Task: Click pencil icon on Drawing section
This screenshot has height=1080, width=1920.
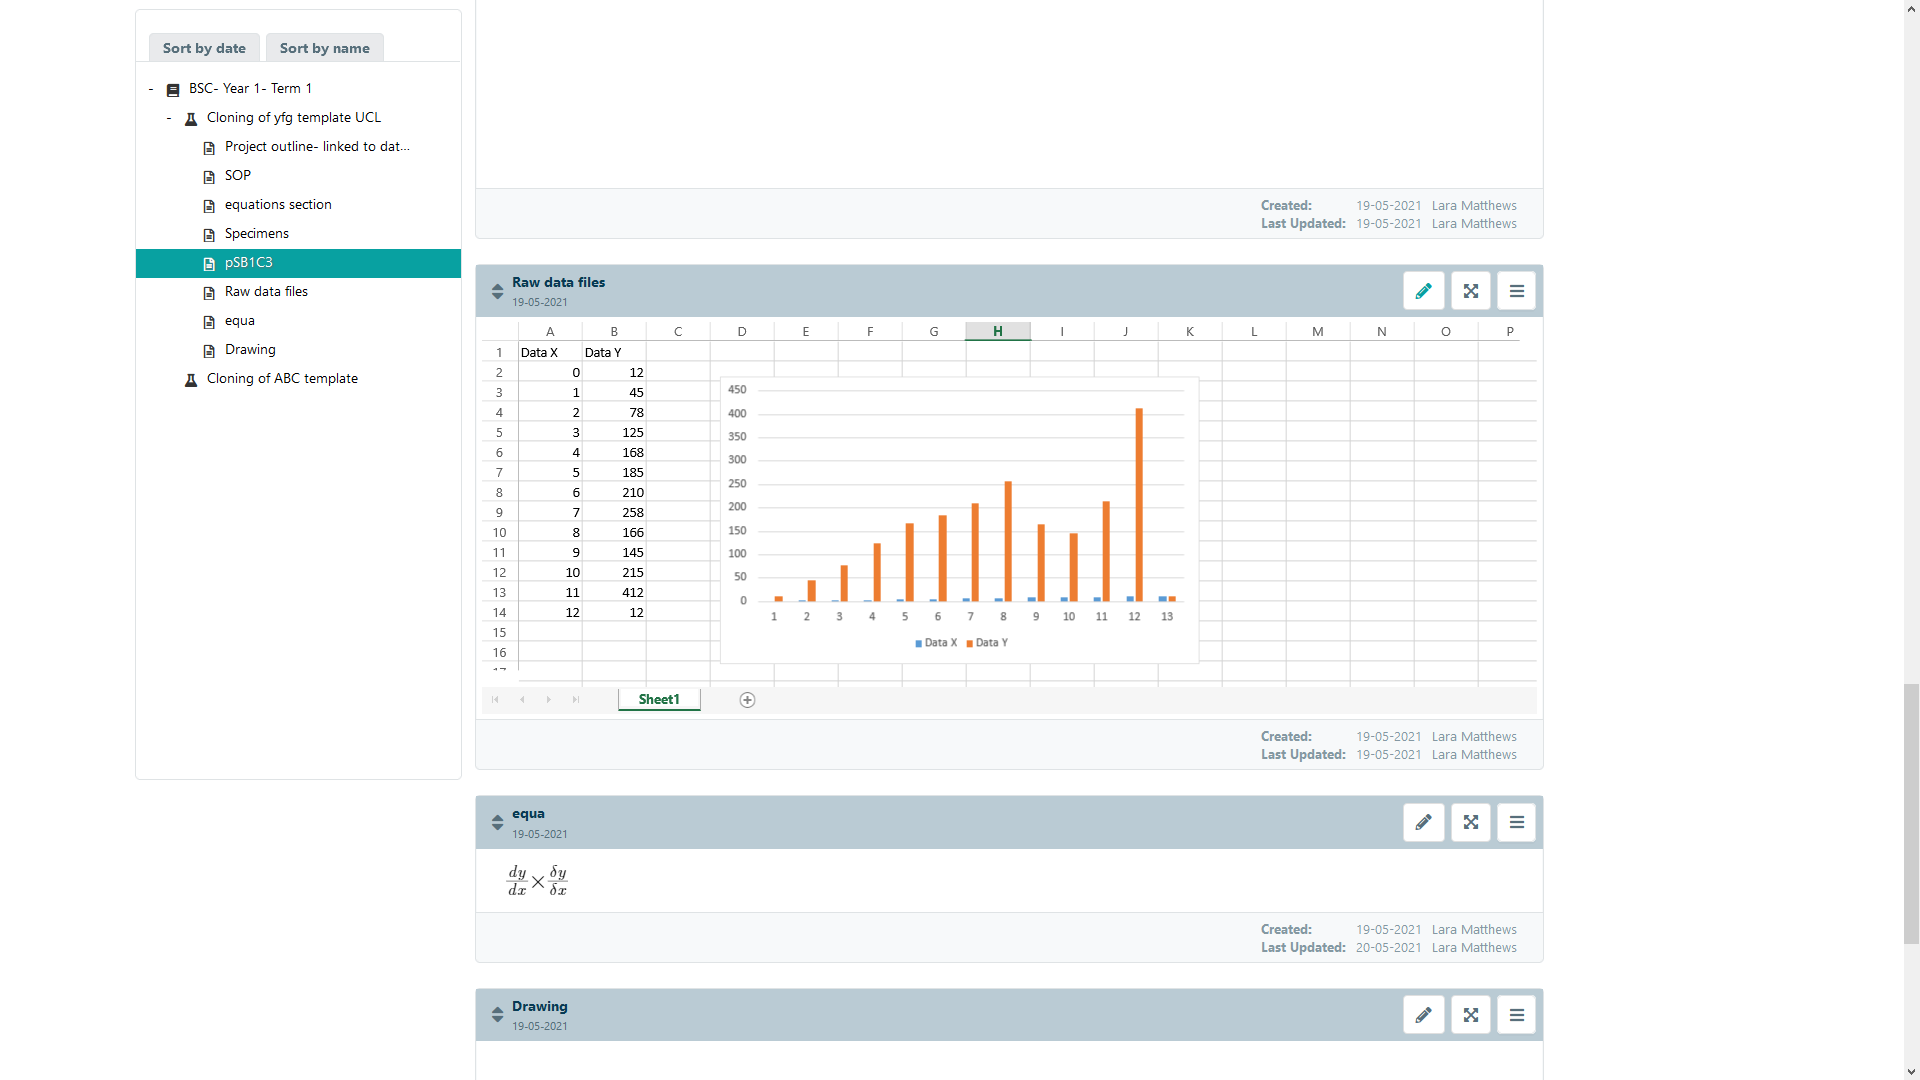Action: point(1423,1015)
